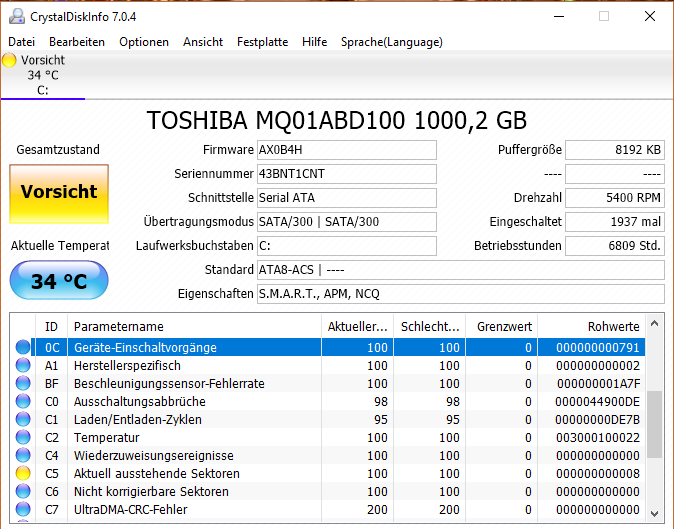Open the Festplatte menu
Viewport: 674px width, 529px height.
pos(263,42)
